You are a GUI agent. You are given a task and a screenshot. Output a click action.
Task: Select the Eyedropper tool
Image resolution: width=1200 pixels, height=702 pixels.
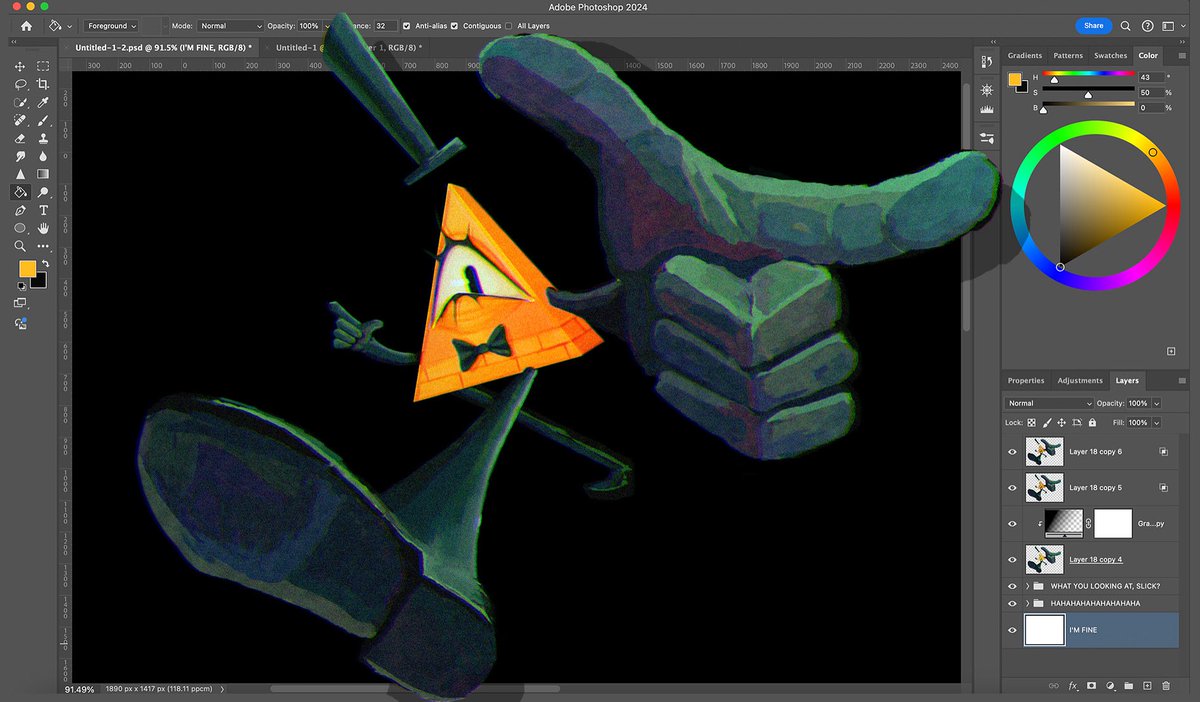(x=43, y=102)
